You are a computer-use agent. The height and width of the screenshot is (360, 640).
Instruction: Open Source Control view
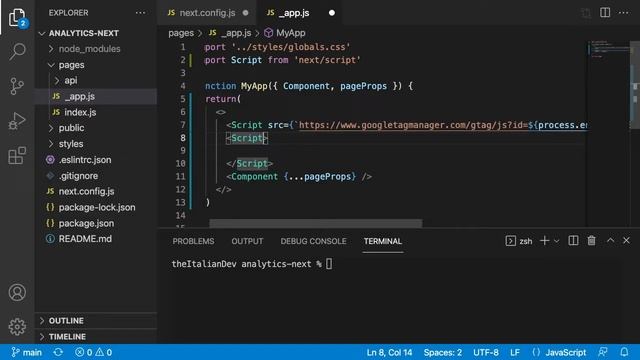point(17,87)
